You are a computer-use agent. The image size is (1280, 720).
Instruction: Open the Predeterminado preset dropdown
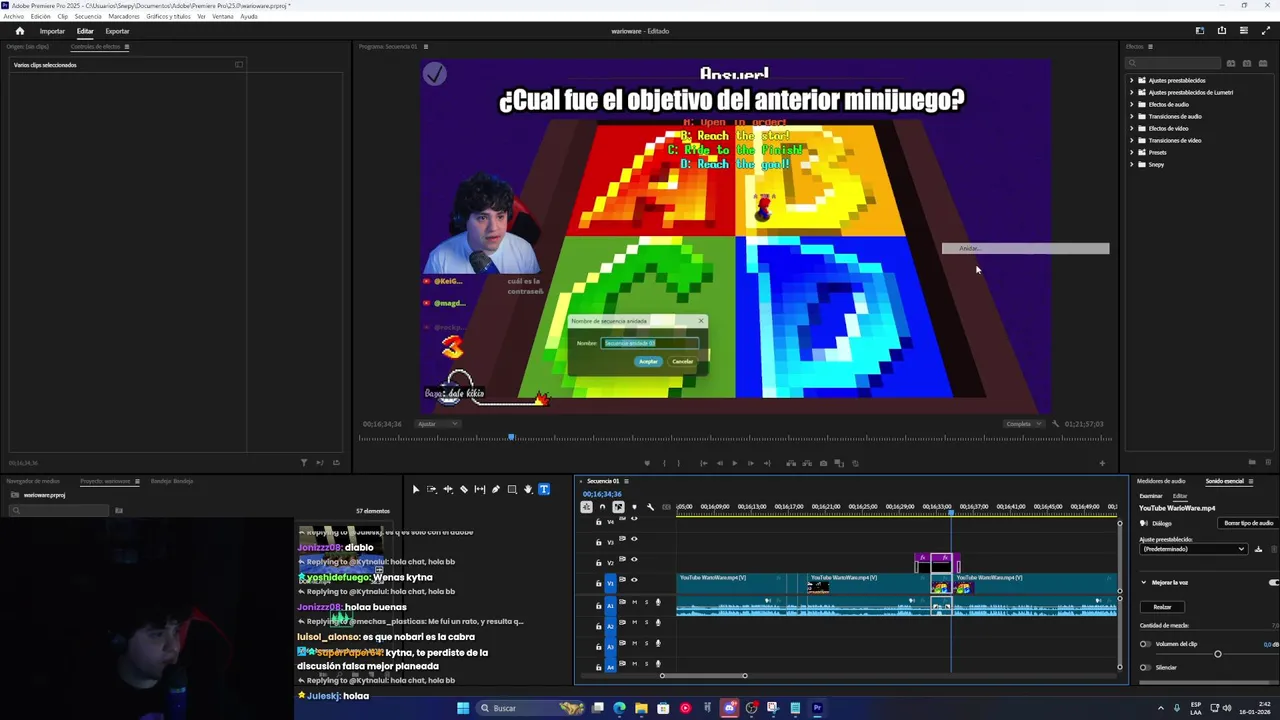(1194, 549)
